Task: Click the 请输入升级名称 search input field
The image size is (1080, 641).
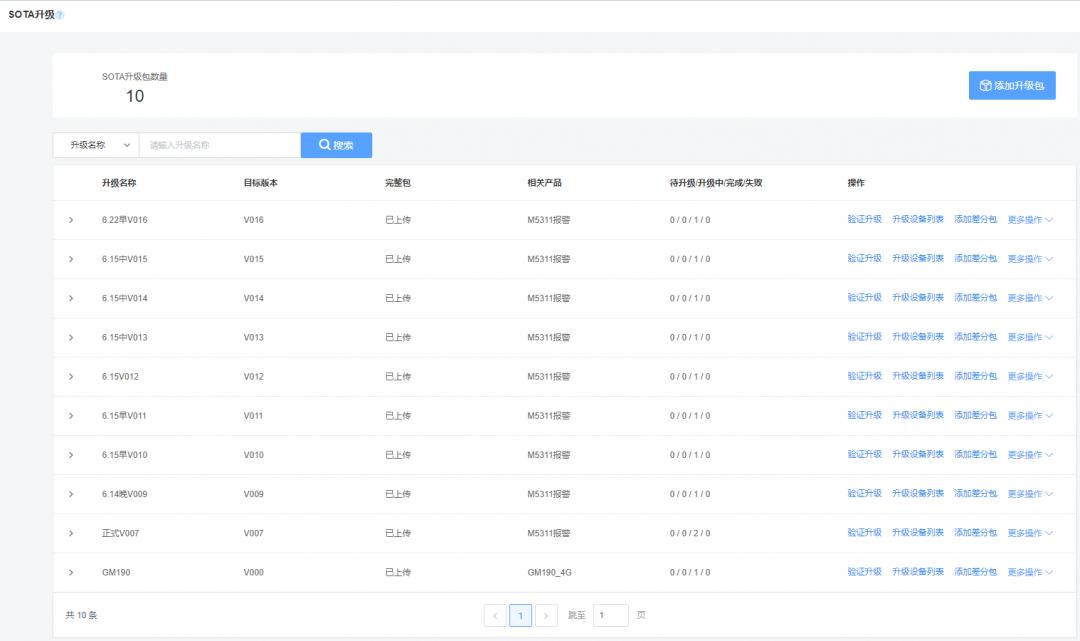Action: click(x=220, y=145)
